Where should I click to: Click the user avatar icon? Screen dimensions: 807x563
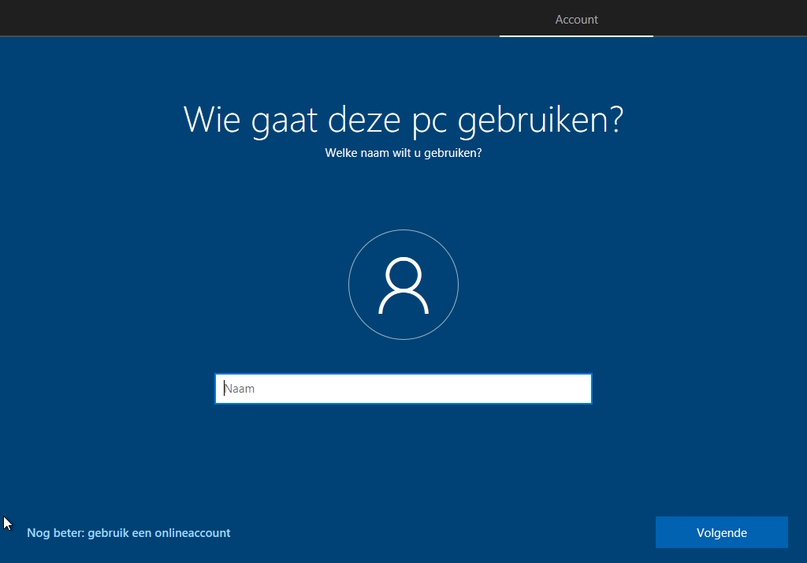point(404,285)
